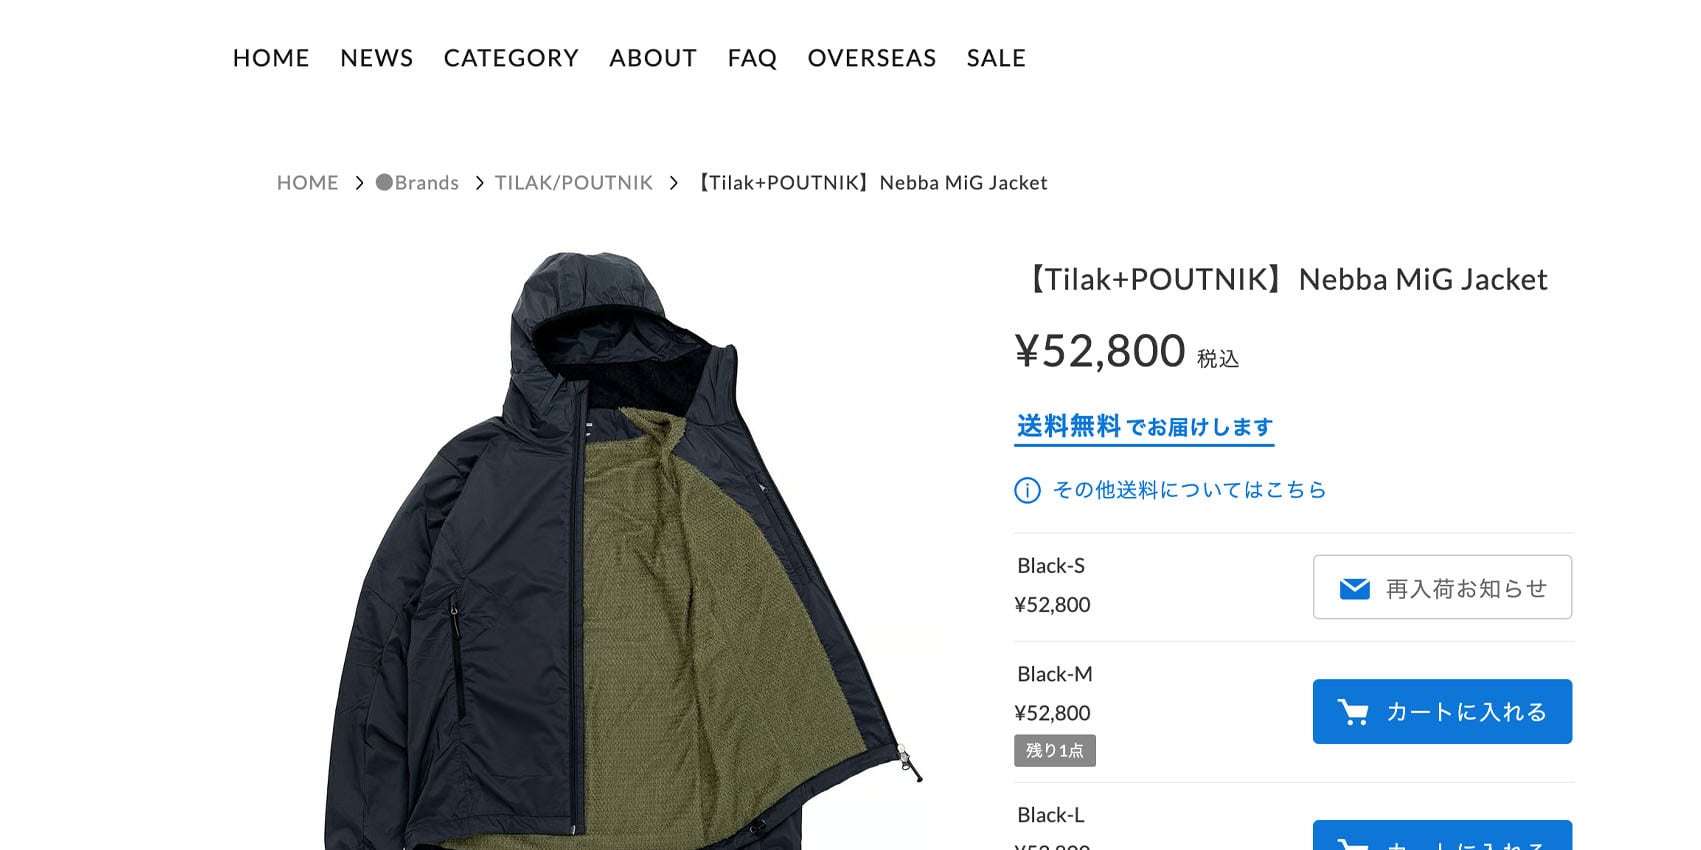Image resolution: width=1701 pixels, height=850 pixels.
Task: Open the 送料無料 free shipping link
Action: point(1144,427)
